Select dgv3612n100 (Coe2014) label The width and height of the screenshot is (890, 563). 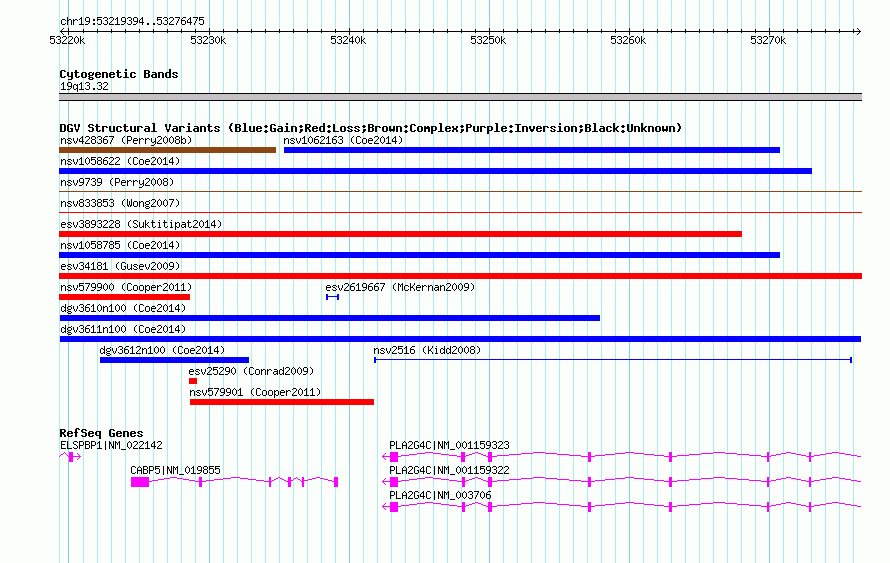(162, 350)
